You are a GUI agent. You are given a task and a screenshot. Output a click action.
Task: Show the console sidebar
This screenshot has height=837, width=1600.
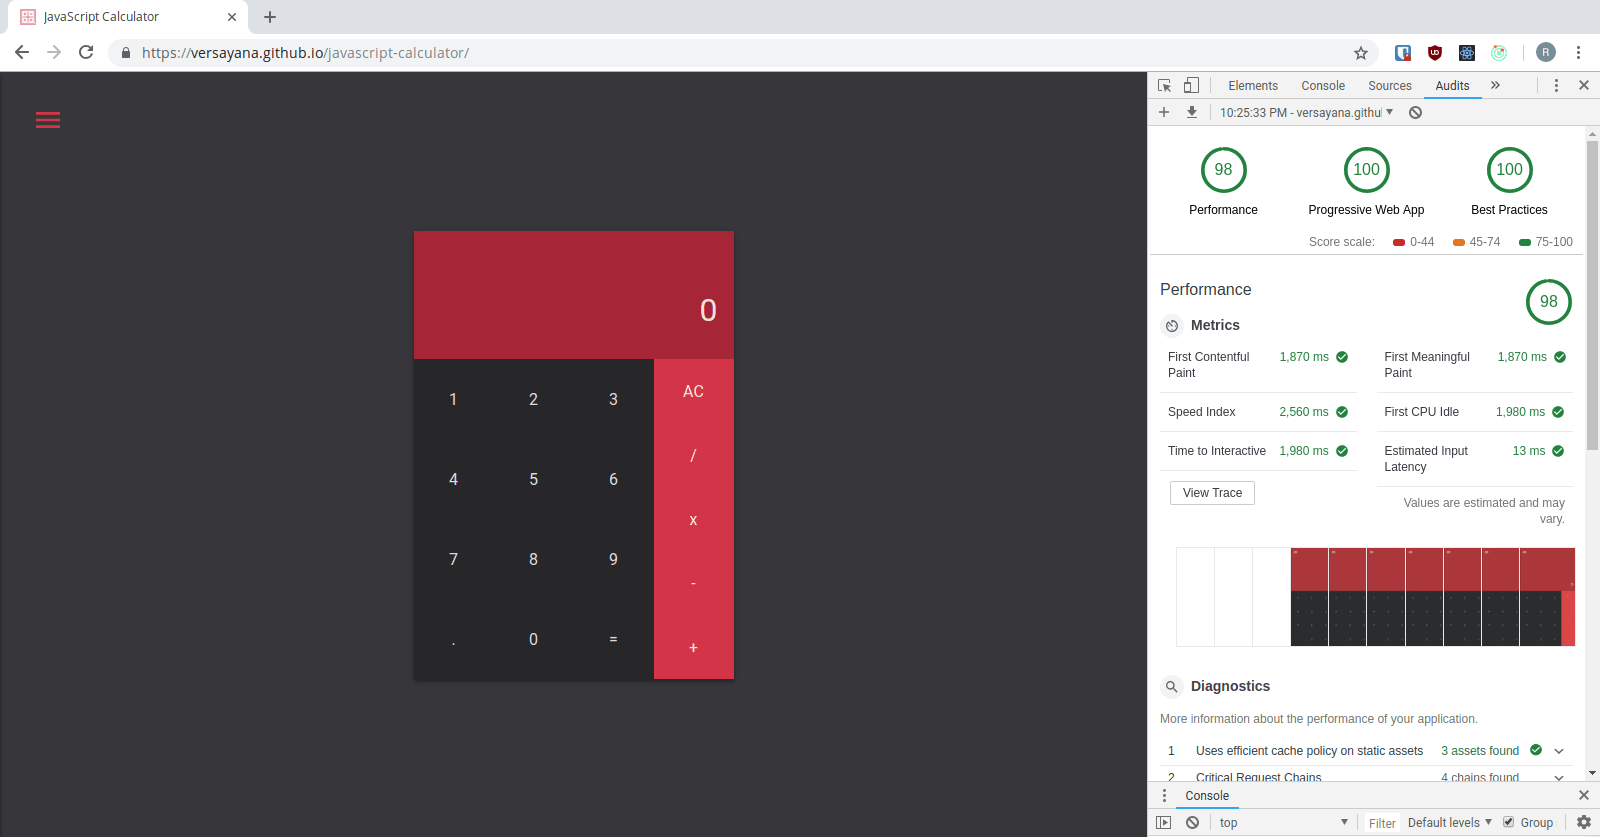pos(1164,823)
